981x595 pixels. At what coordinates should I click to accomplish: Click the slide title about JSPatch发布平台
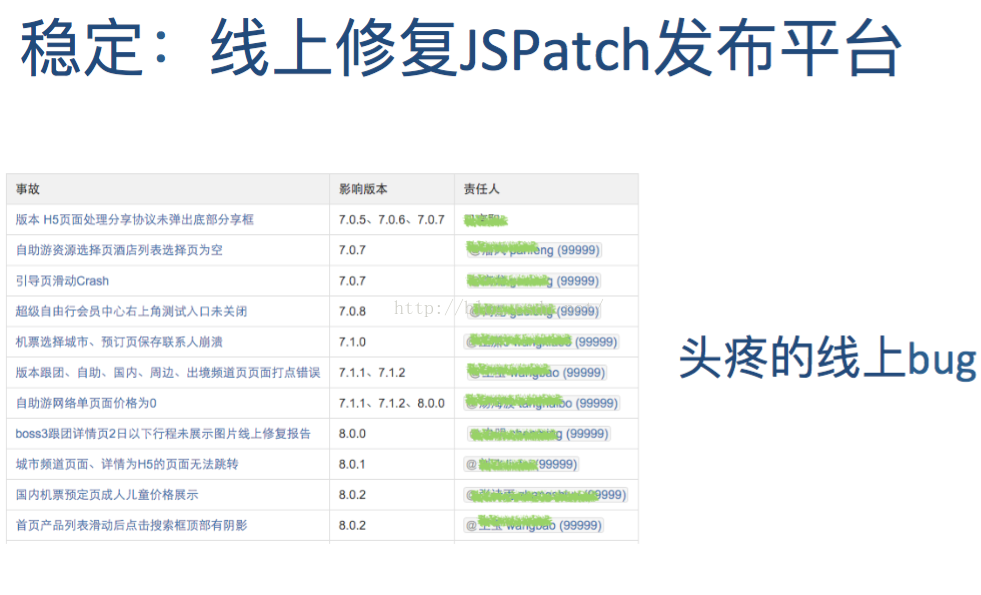[460, 48]
